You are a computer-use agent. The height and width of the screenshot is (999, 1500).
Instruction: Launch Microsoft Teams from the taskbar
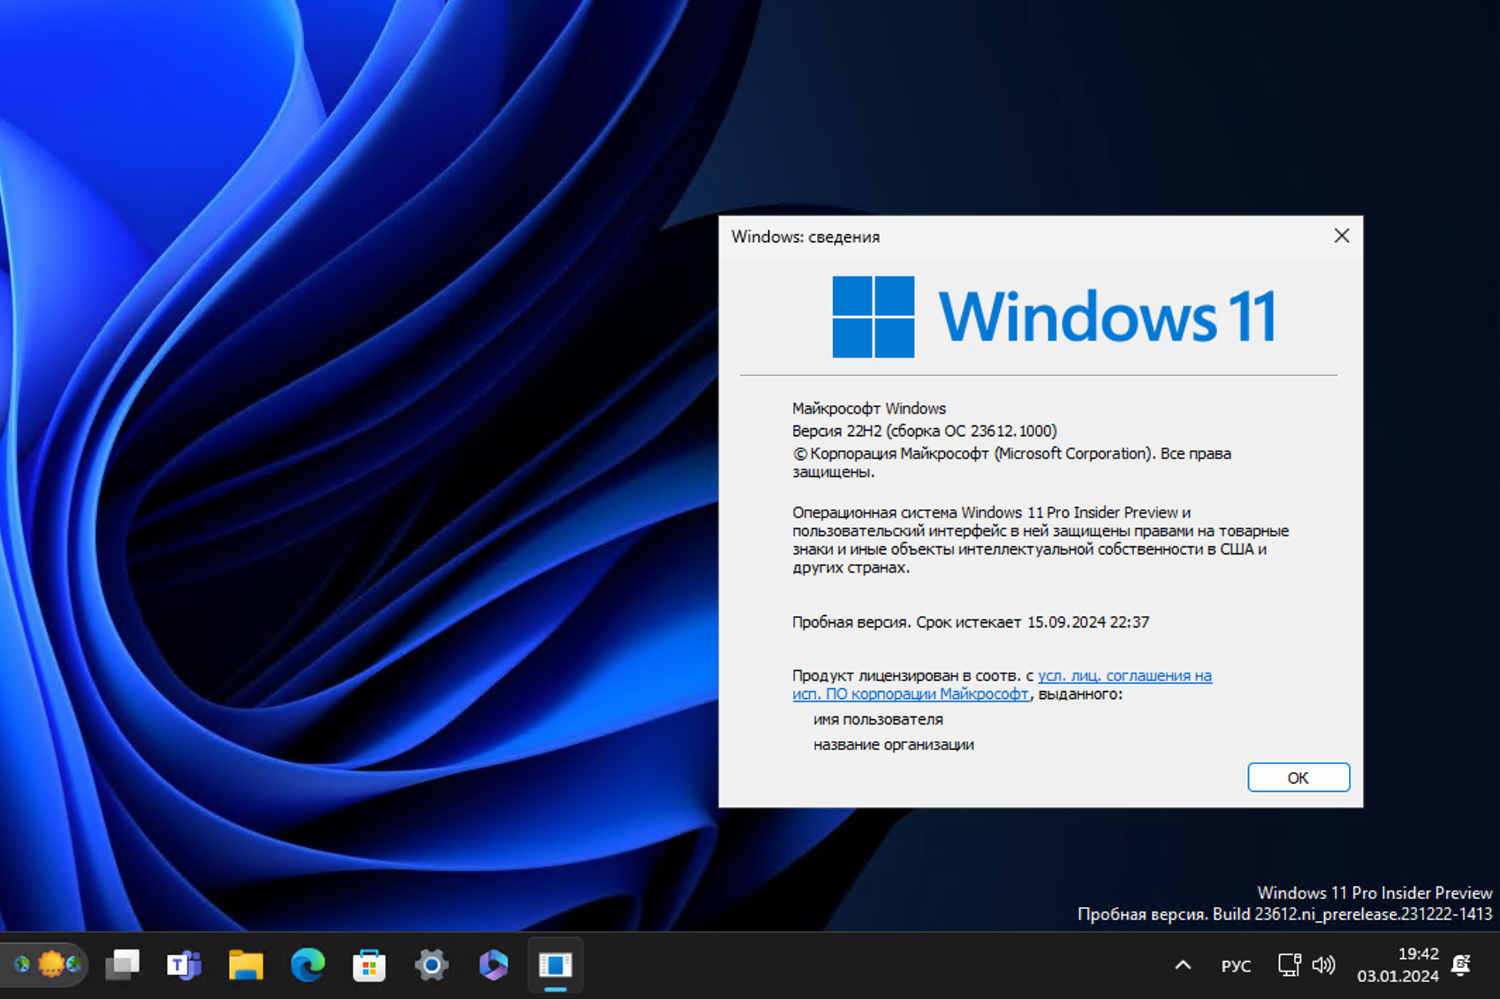pyautogui.click(x=184, y=964)
